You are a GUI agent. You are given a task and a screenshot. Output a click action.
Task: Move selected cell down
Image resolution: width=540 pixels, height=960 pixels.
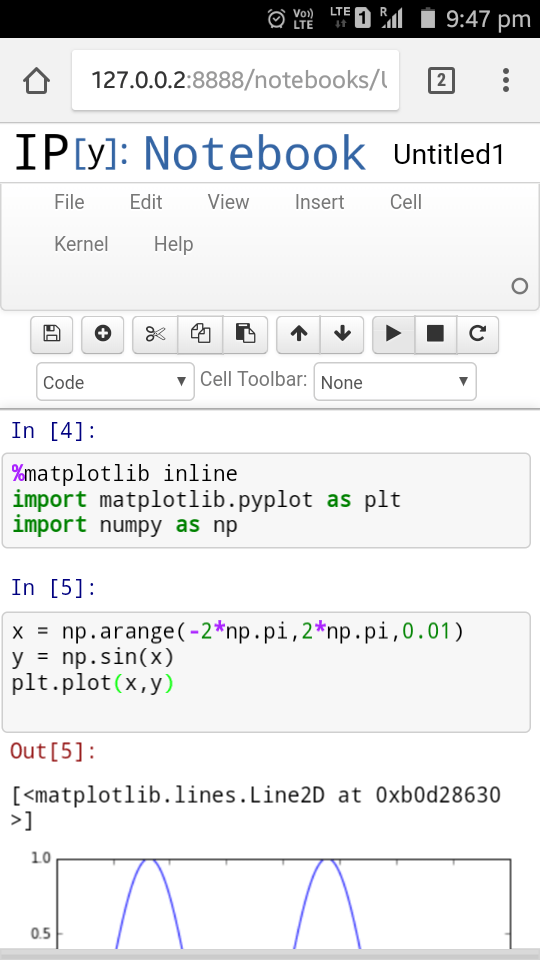(342, 334)
